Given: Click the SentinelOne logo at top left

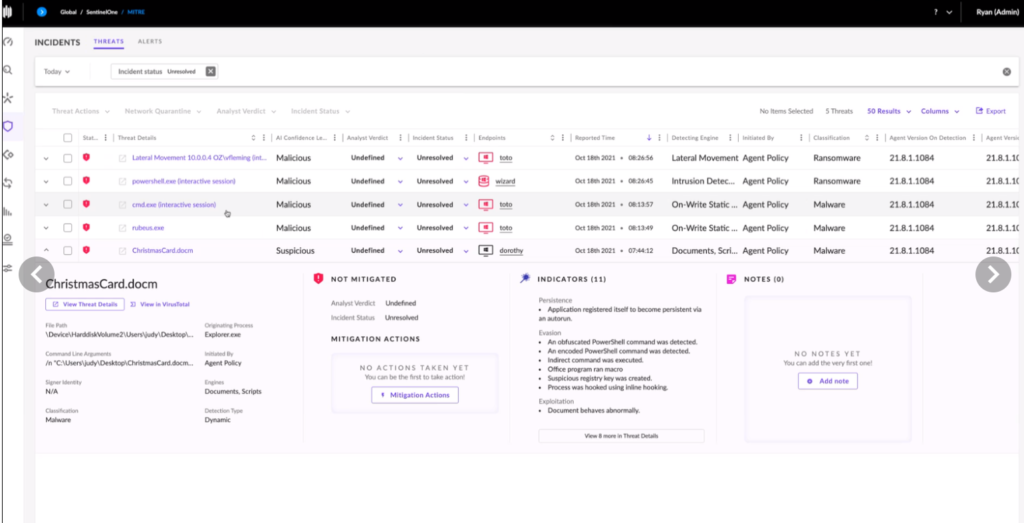Looking at the screenshot, I should (x=8, y=12).
